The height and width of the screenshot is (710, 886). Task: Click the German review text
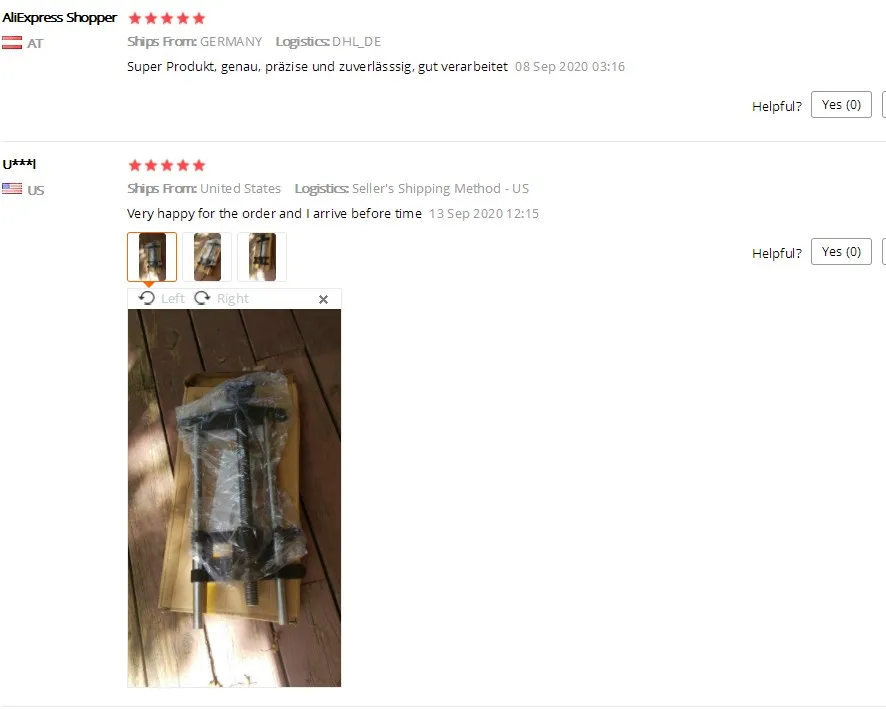(x=317, y=67)
